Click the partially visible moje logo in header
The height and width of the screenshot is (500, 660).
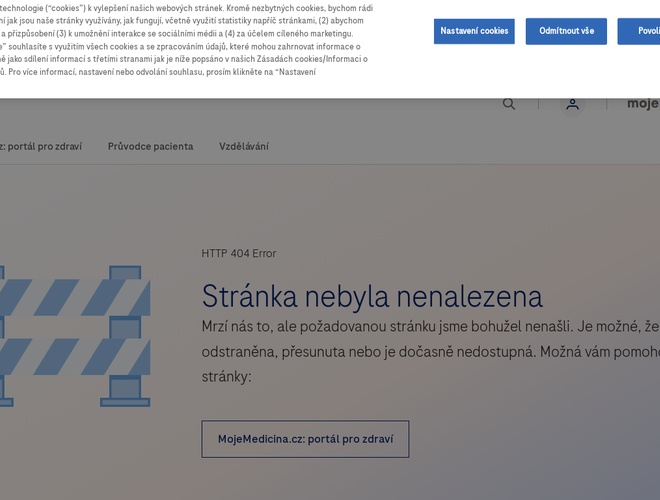(642, 103)
